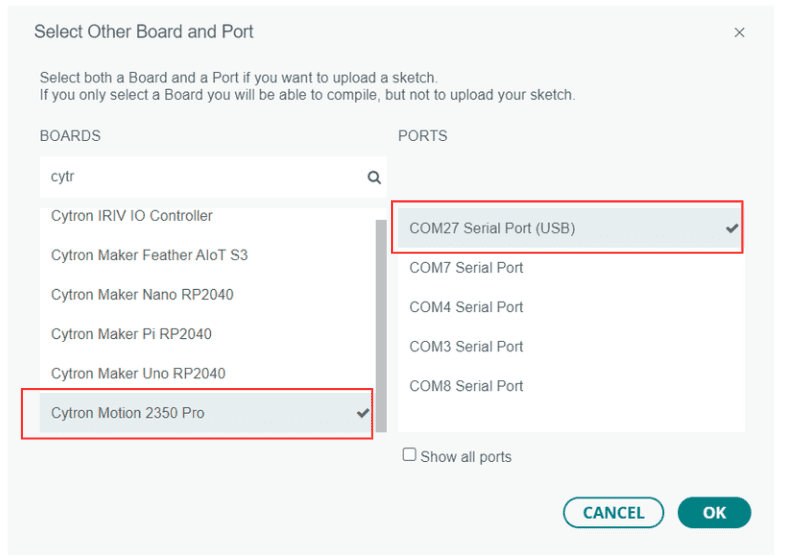Viewport: 796px width, 558px height.
Task: Choose Cytron Maker Uno RP2040 board
Action: (138, 374)
